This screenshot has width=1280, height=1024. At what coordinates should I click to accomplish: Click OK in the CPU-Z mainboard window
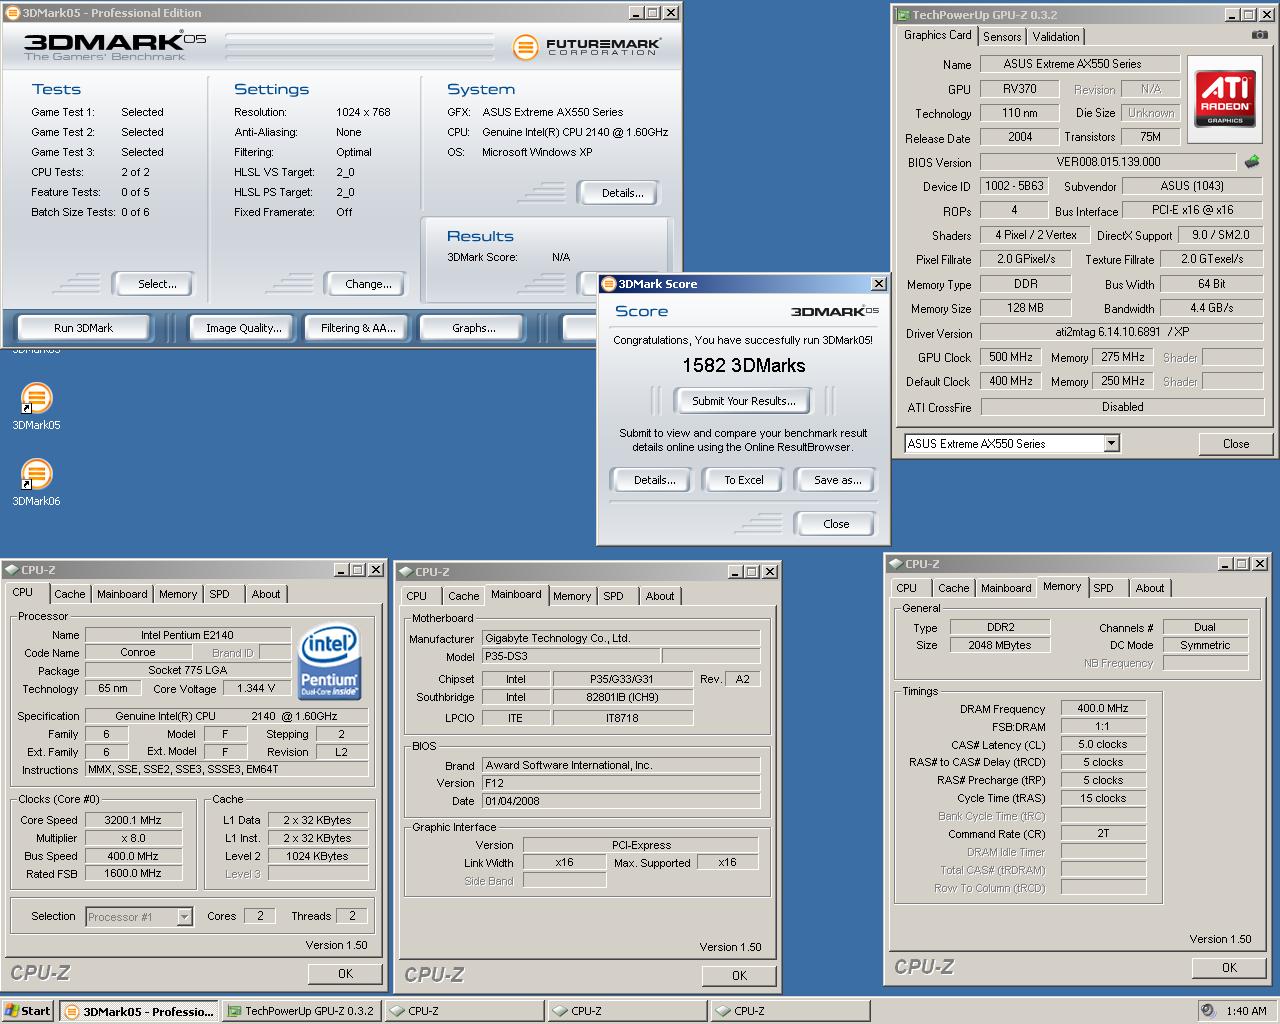pyautogui.click(x=739, y=975)
